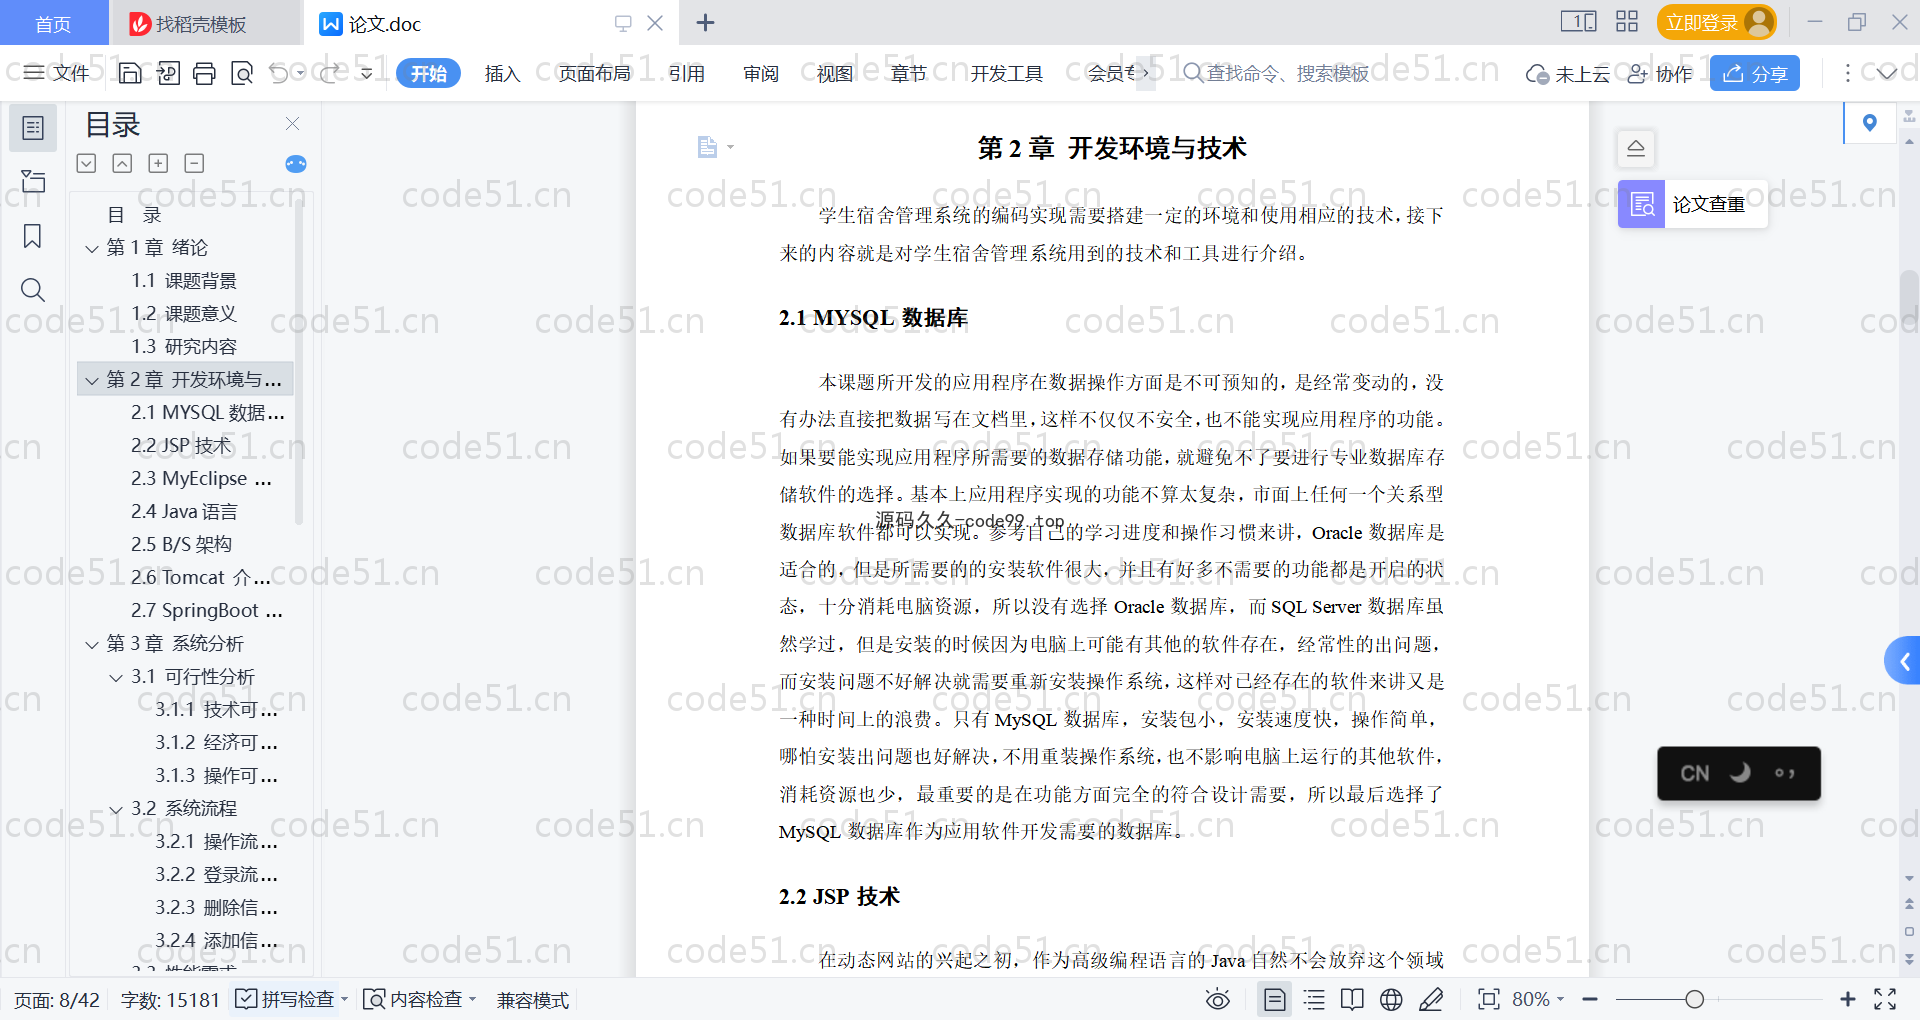The width and height of the screenshot is (1920, 1020).
Task: Switch to the 首页 home tab
Action: [x=53, y=23]
